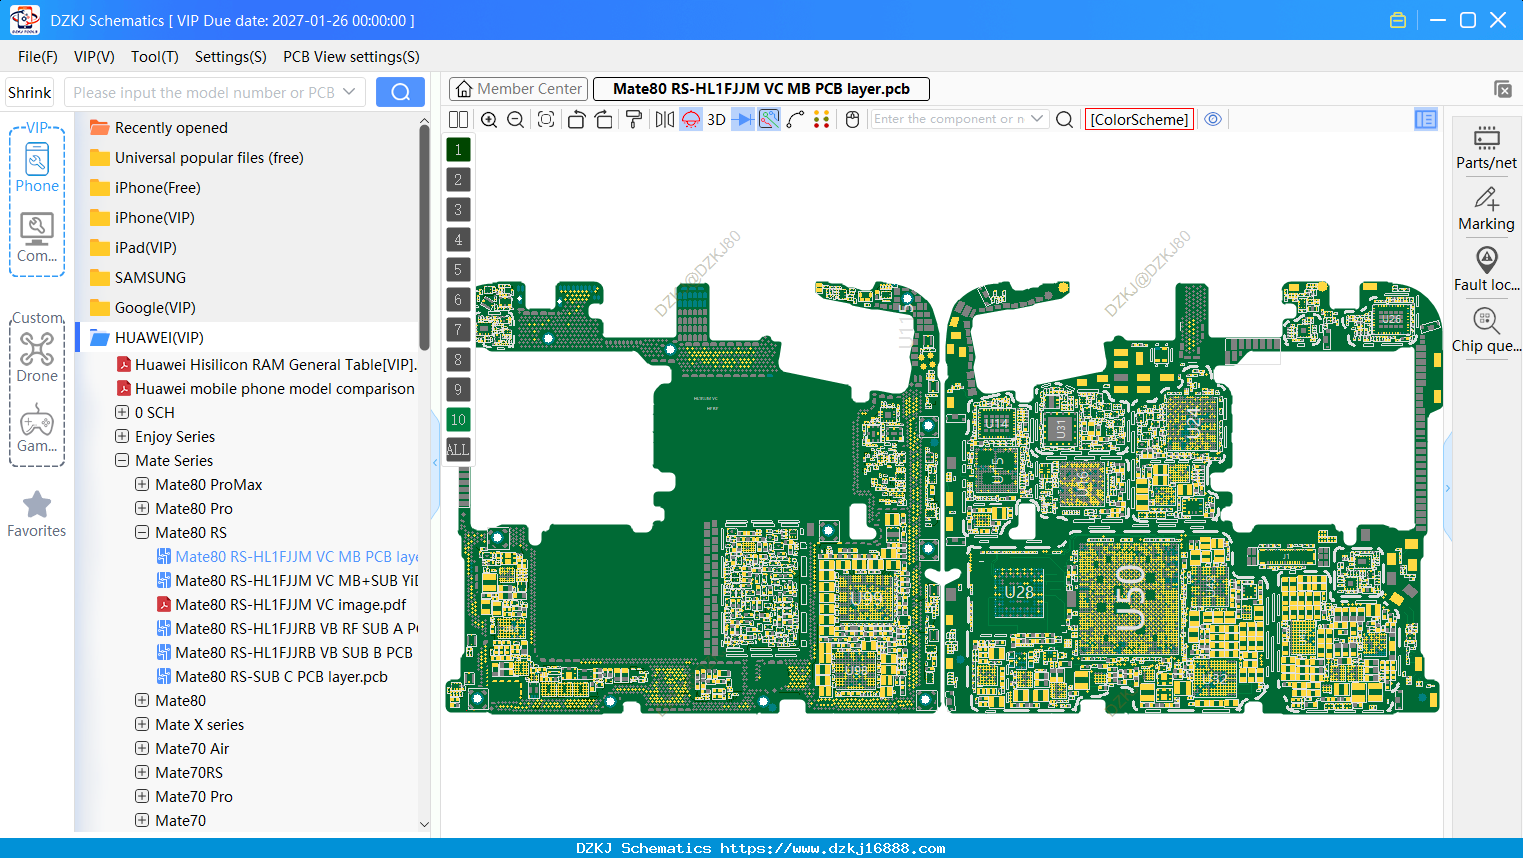Viewport: 1523px width, 858px height.
Task: Toggle the split view layout icon
Action: click(x=458, y=119)
